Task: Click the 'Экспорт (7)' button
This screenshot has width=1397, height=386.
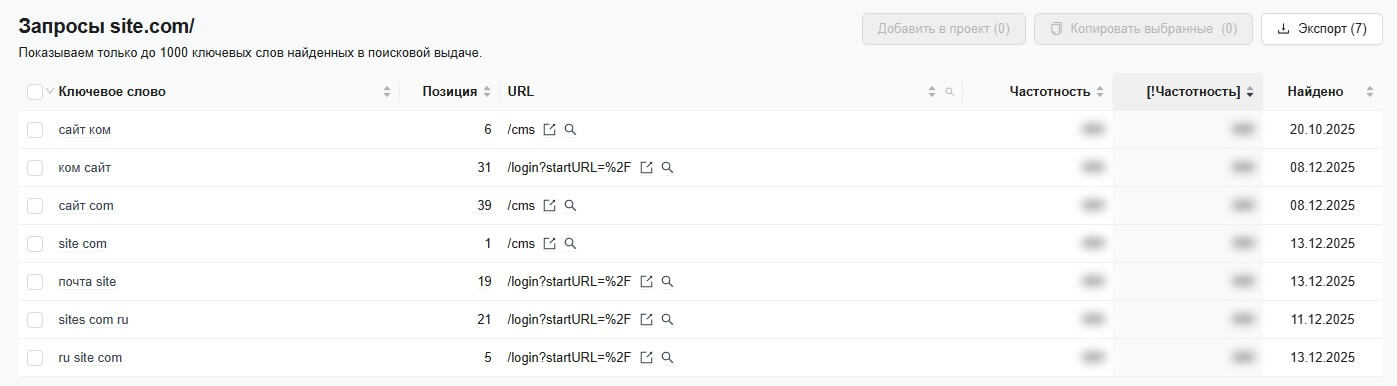Action: [x=1322, y=29]
